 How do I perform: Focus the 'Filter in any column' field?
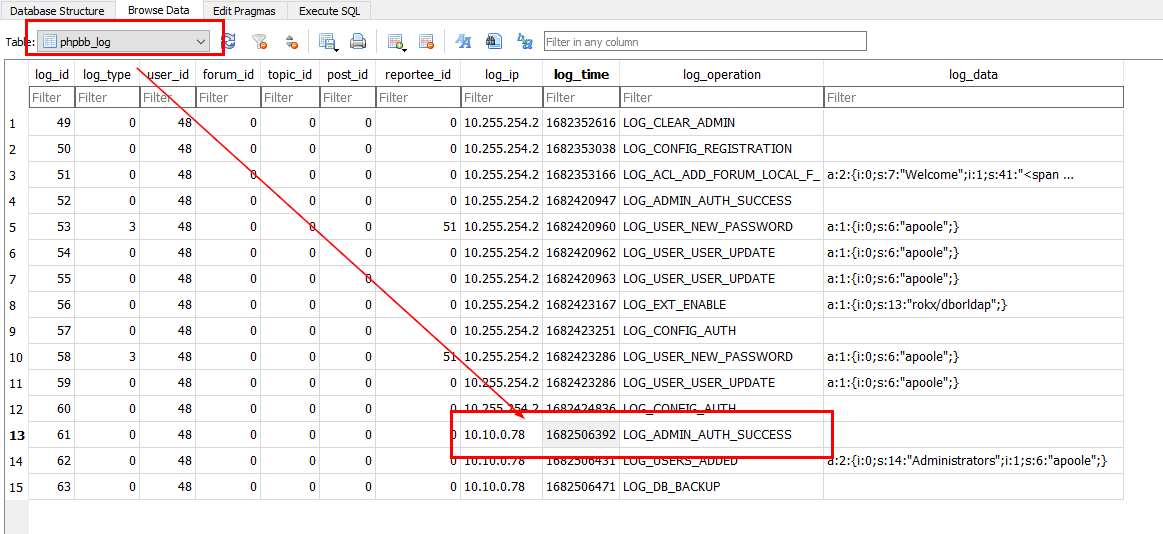tap(704, 42)
